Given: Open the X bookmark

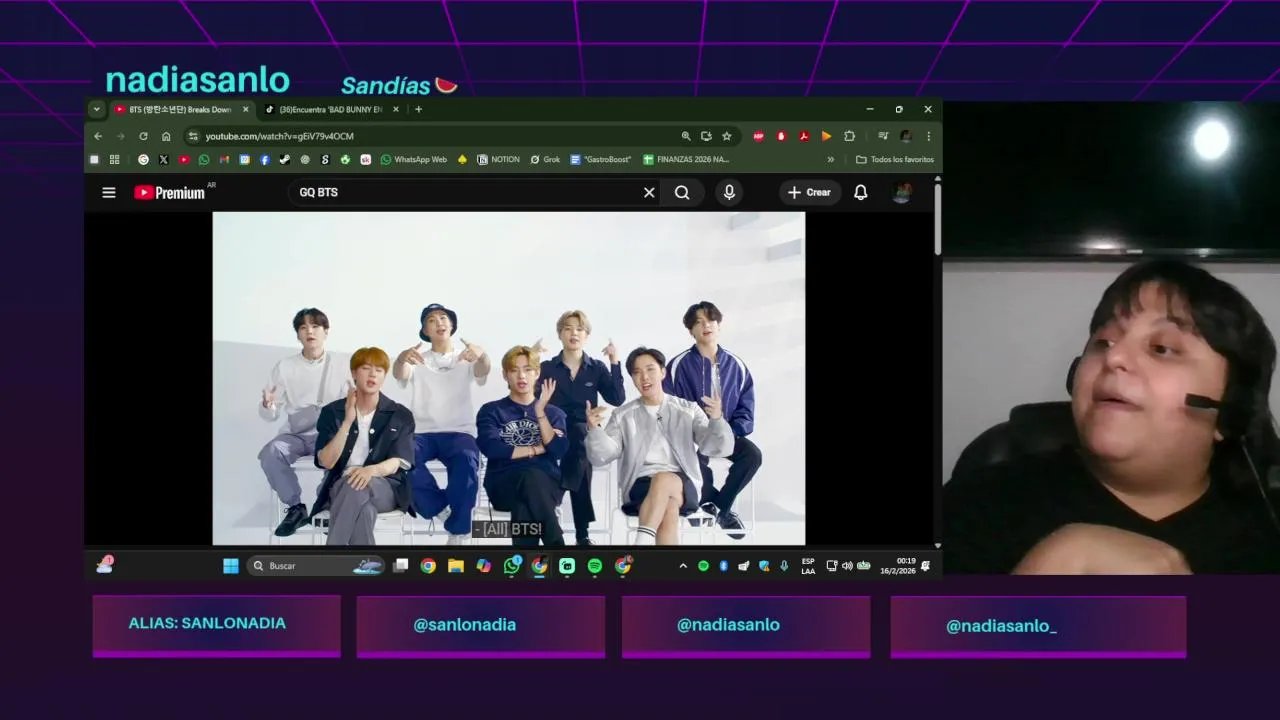Looking at the screenshot, I should pos(163,159).
